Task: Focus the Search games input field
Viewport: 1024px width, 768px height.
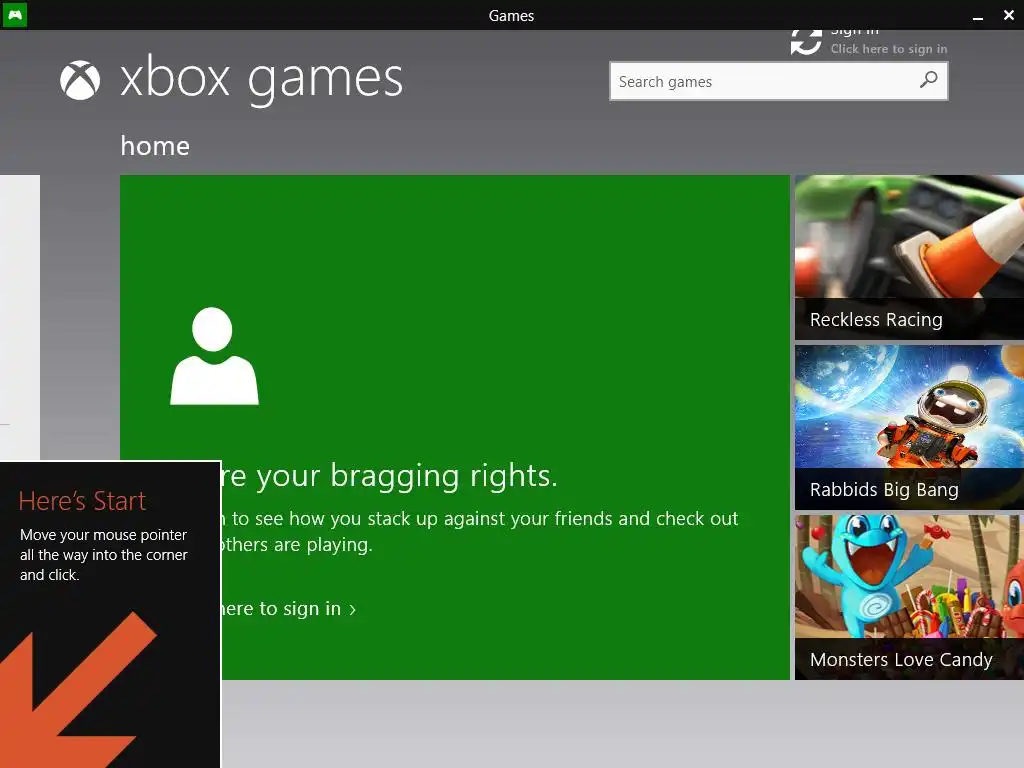Action: pyautogui.click(x=778, y=81)
